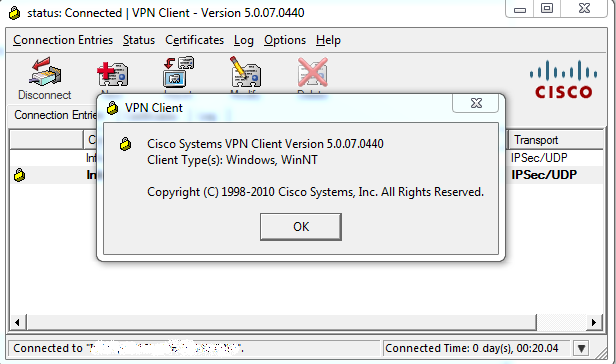This screenshot has height=364, width=616.
Task: Click the bold IPSec/UDP transport cell
Action: click(x=544, y=175)
